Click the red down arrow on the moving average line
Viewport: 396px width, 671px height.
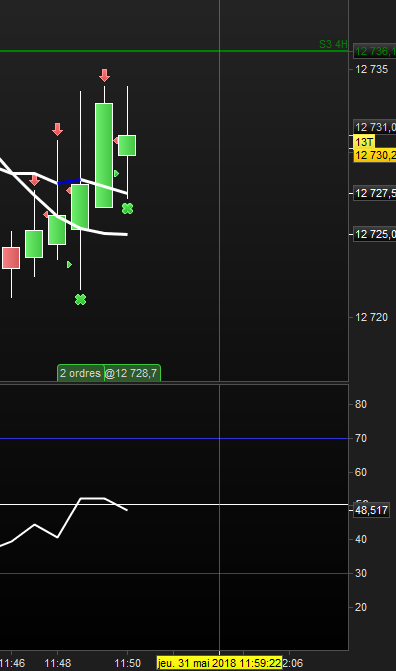[x=35, y=180]
